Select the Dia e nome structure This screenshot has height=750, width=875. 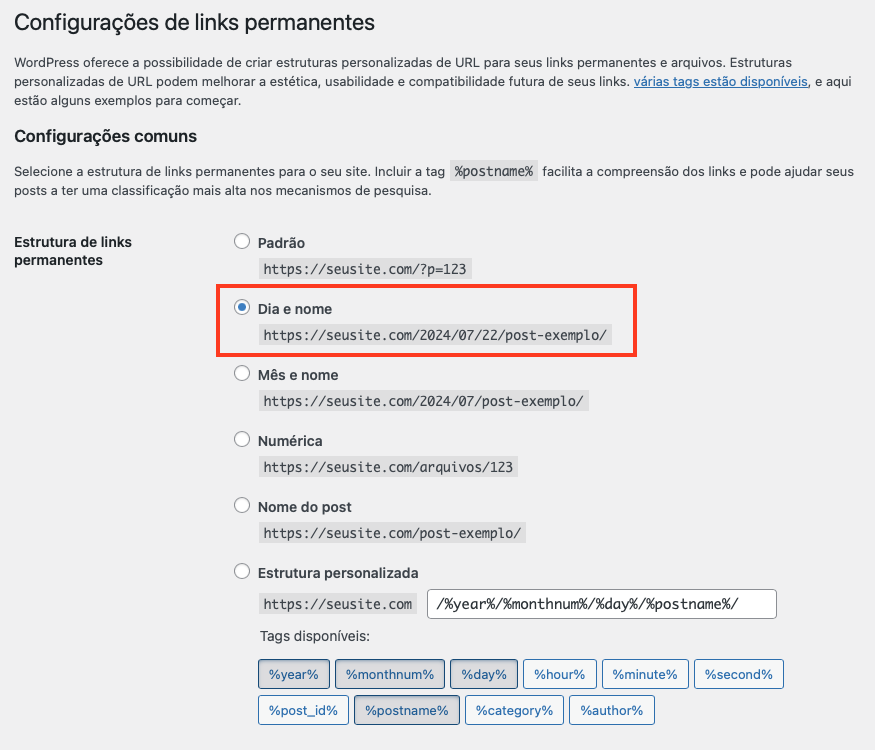coord(241,307)
